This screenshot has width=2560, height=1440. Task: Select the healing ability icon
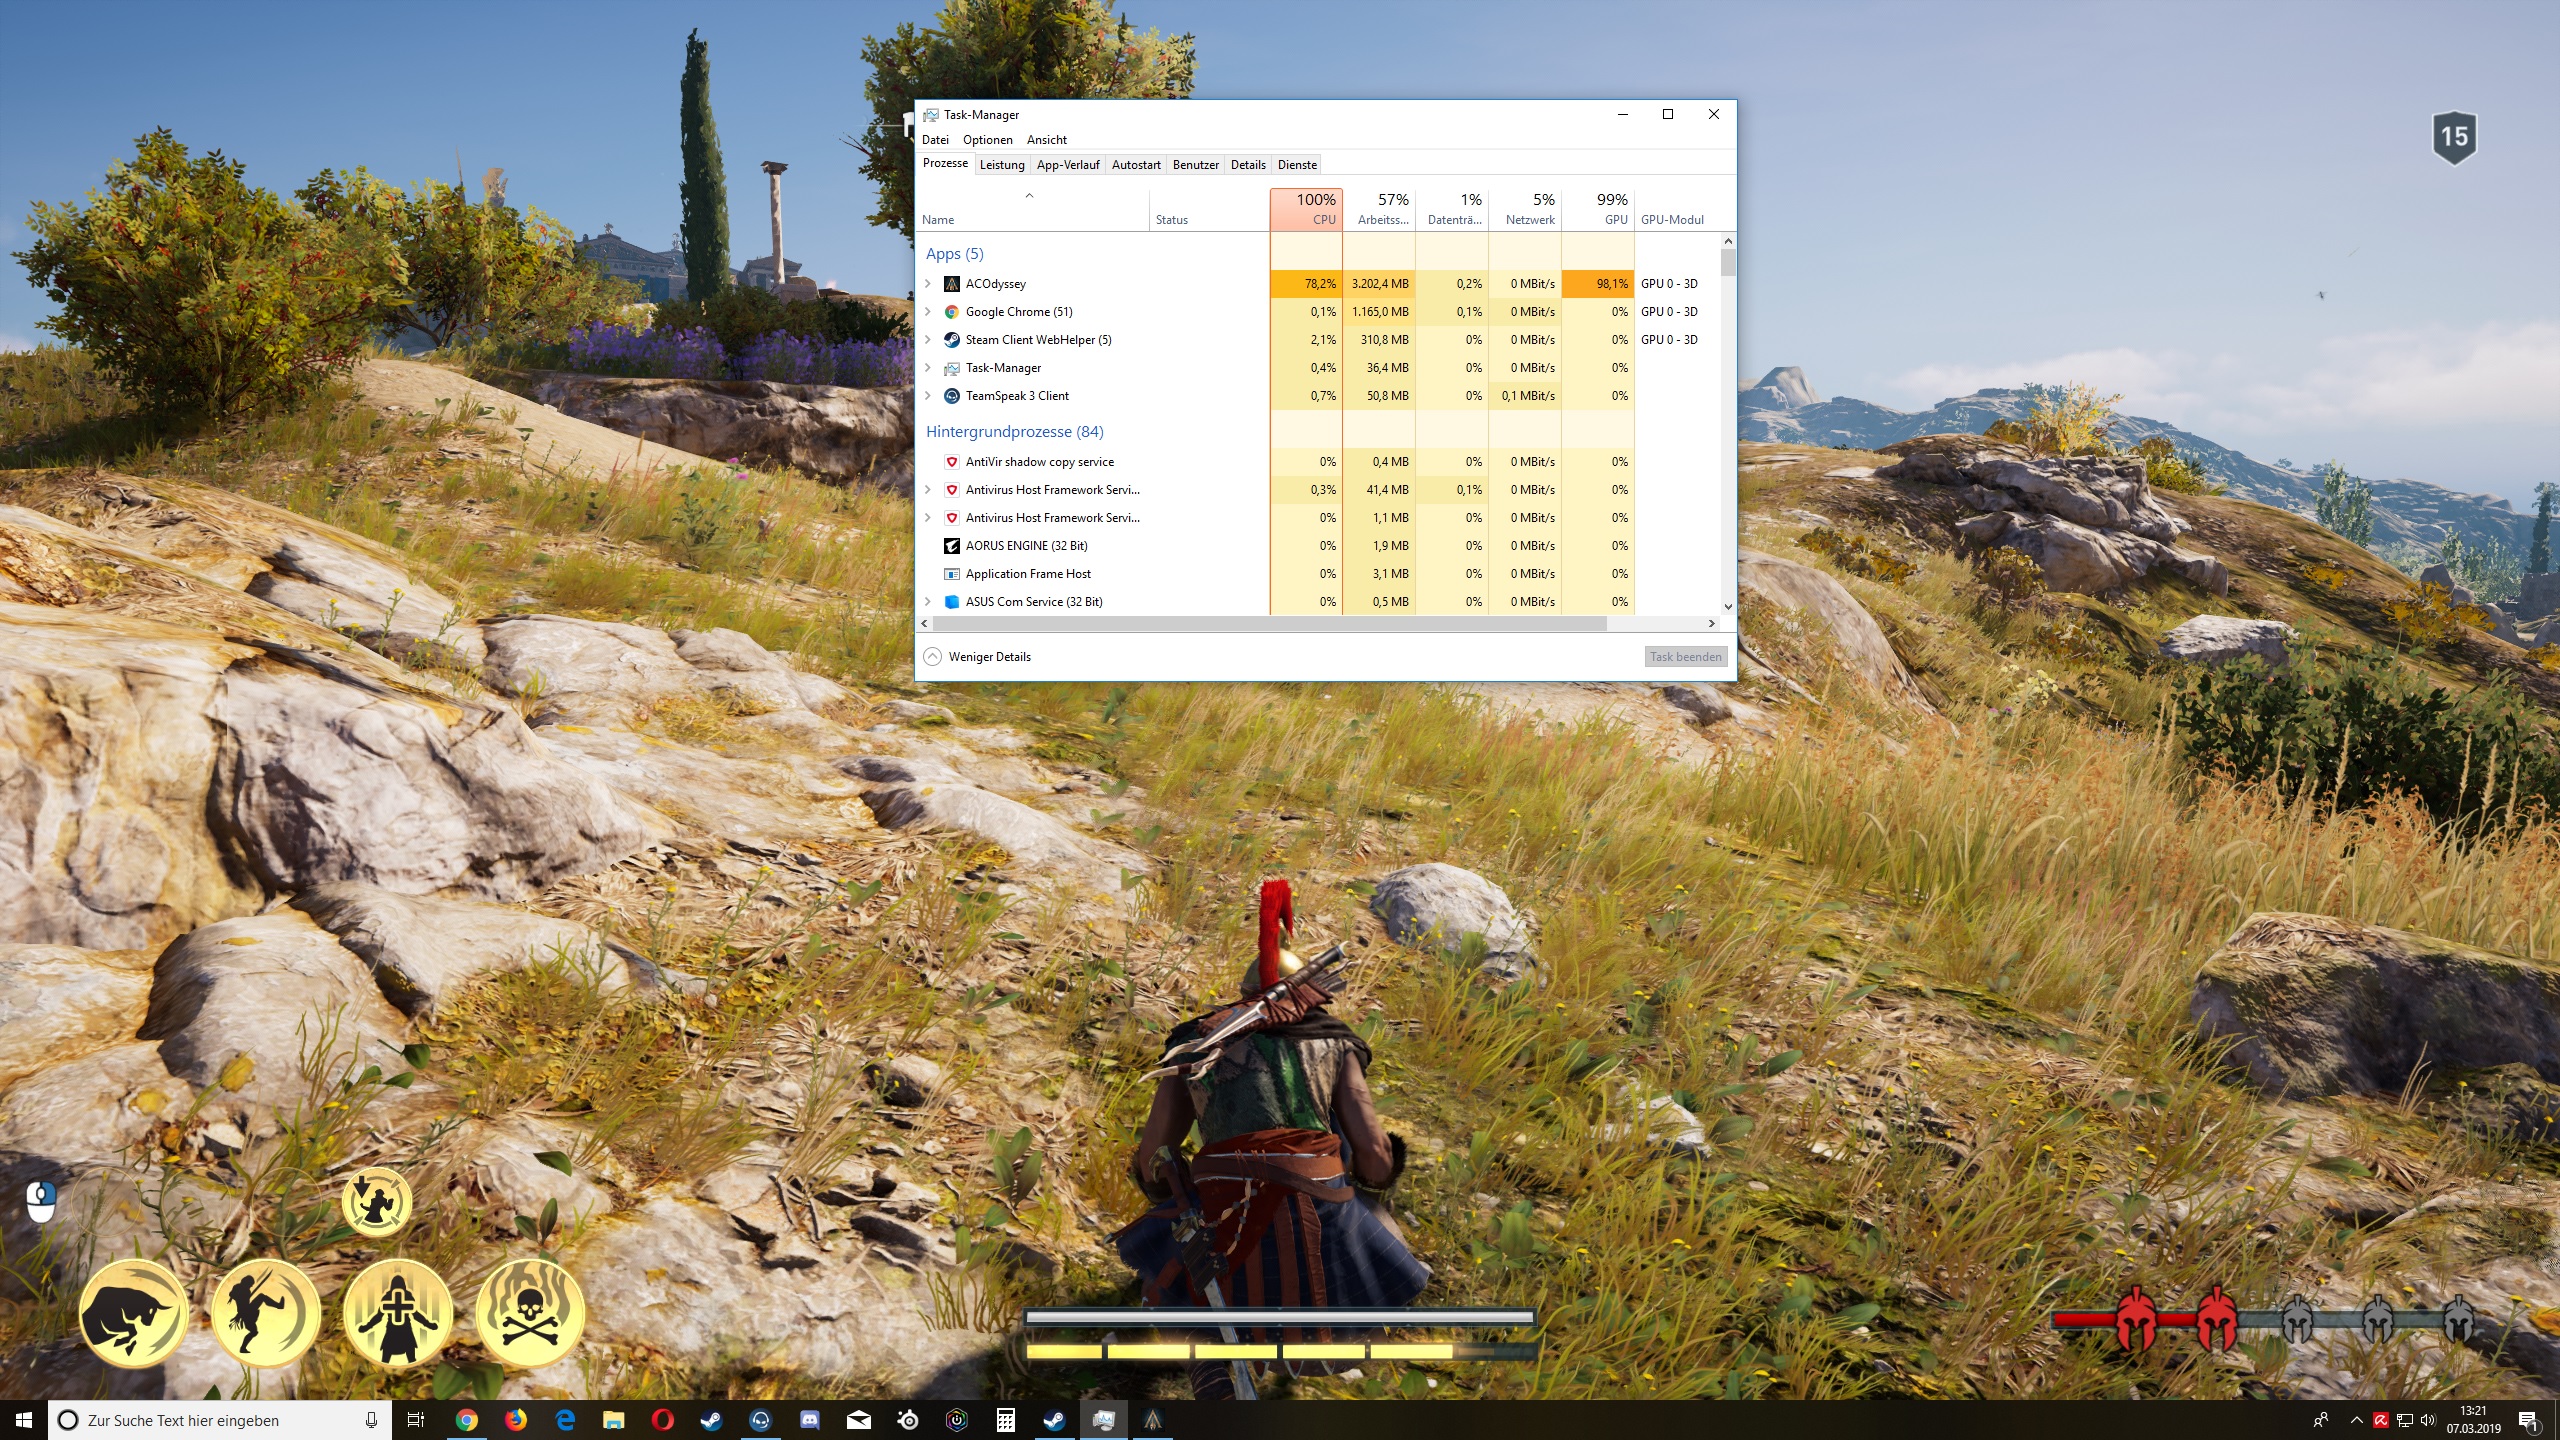(x=397, y=1313)
